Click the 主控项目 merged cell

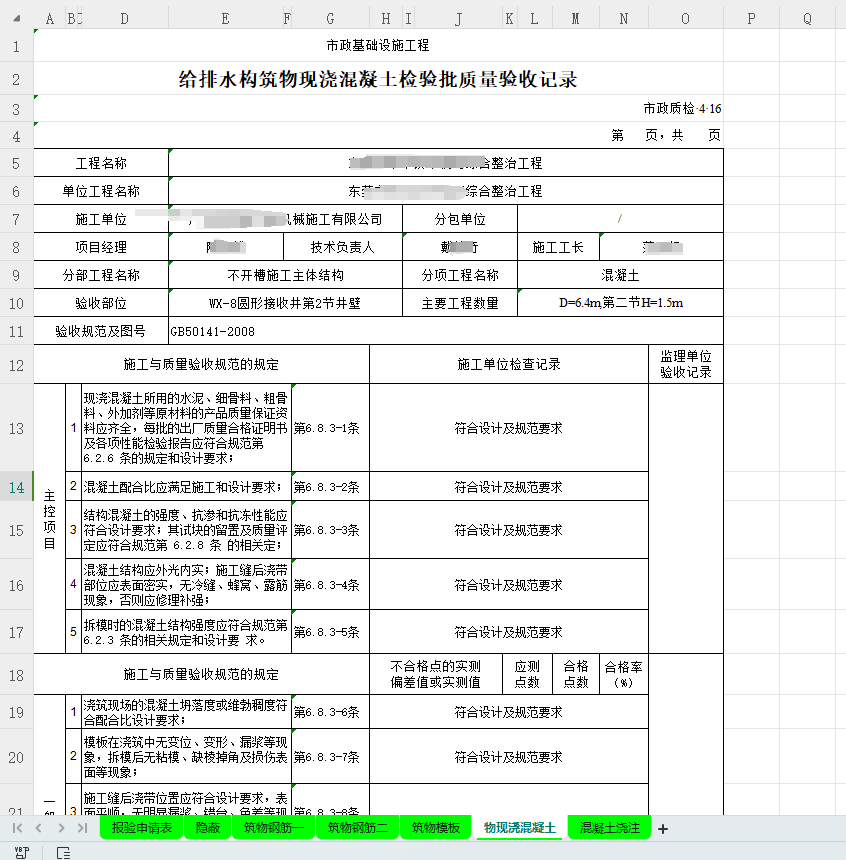pos(49,519)
